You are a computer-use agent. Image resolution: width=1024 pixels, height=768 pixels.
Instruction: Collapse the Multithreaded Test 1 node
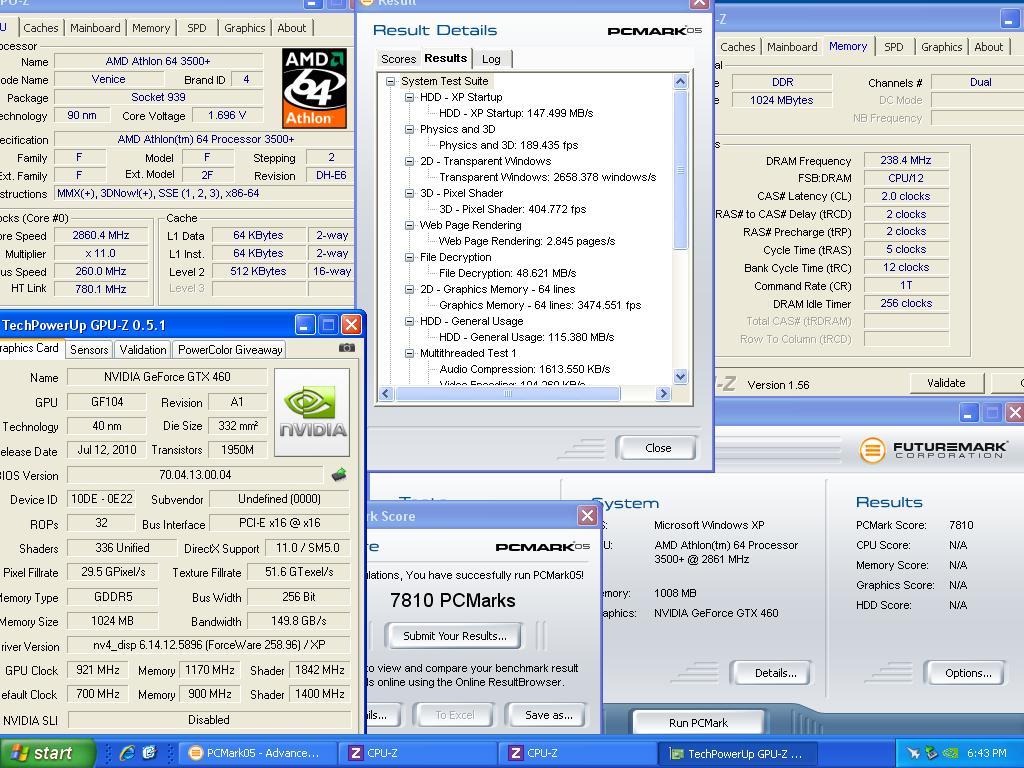tap(409, 353)
